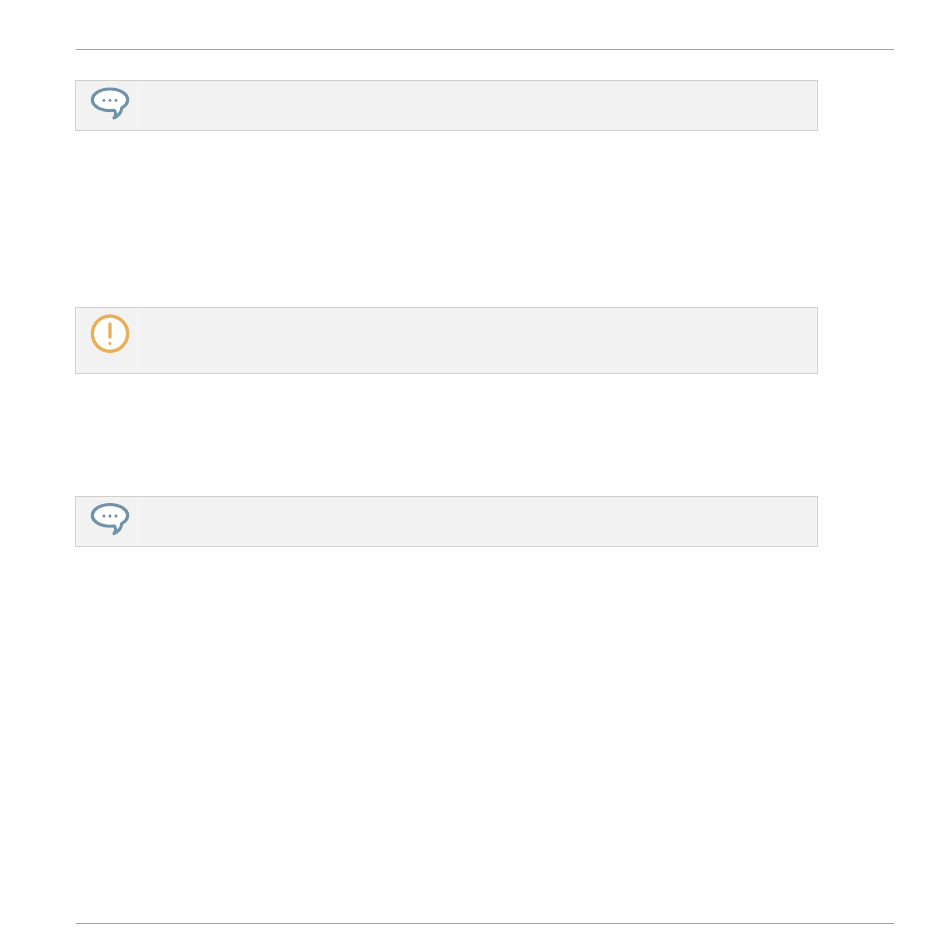950x951 pixels.
Task: Click the exclamation mark inside the orange circle
Action: (110, 334)
